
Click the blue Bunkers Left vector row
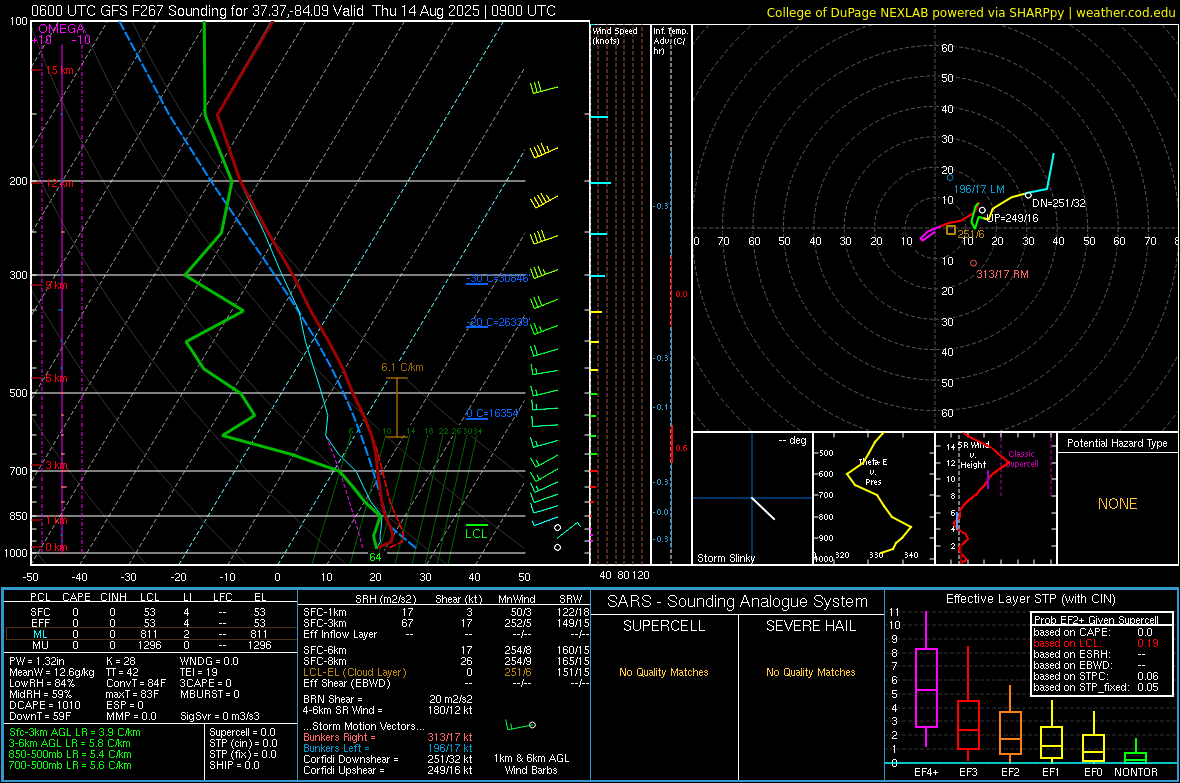(x=388, y=748)
